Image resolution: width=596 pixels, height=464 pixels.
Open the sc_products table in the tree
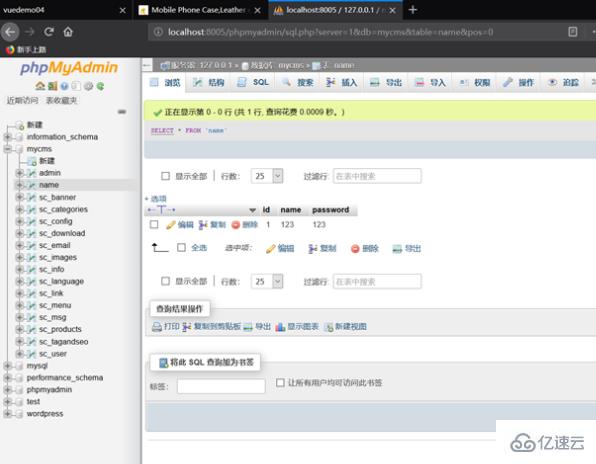(x=60, y=329)
